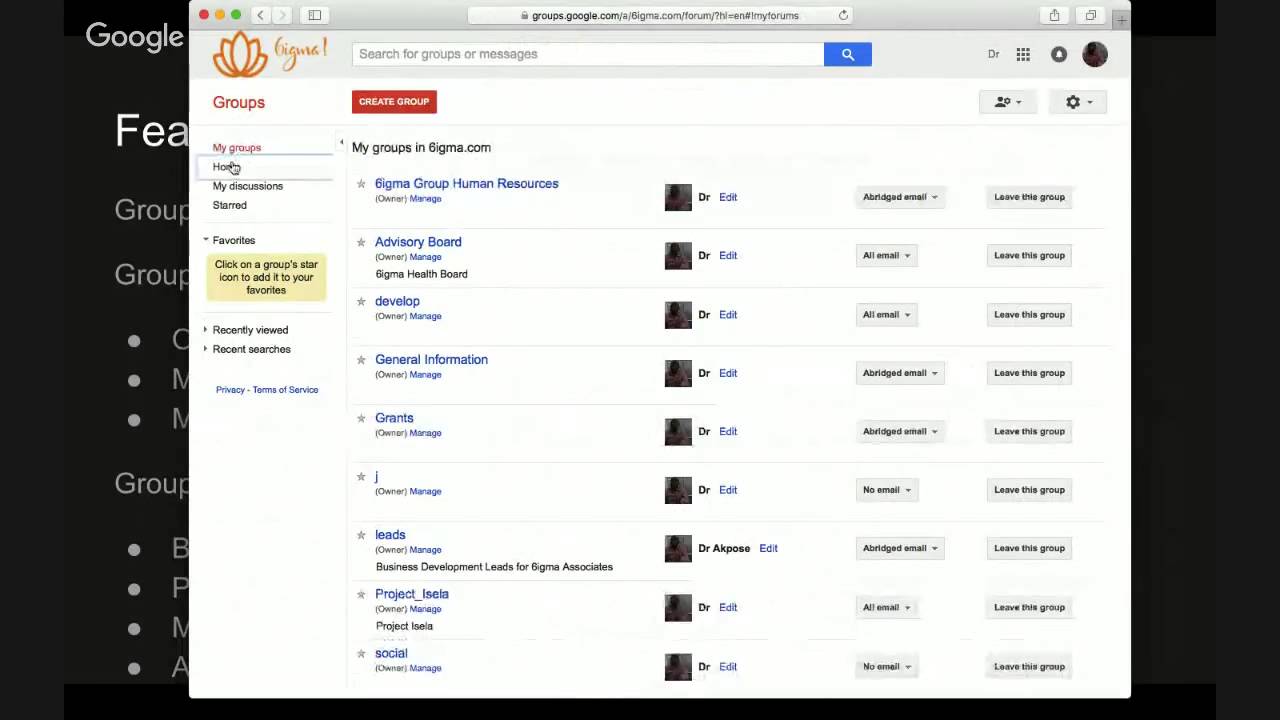Star the Advisory Board group
The image size is (1280, 720).
tap(361, 242)
